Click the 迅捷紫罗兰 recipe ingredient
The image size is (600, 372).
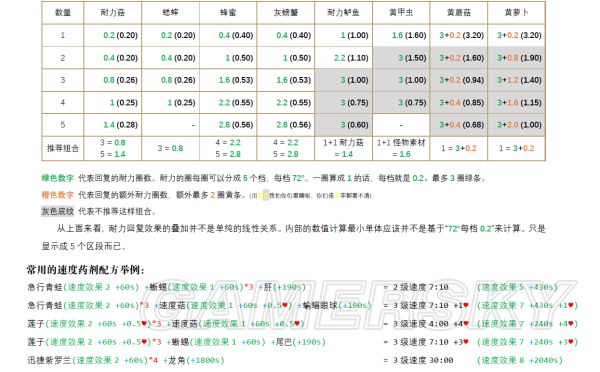tap(50, 360)
